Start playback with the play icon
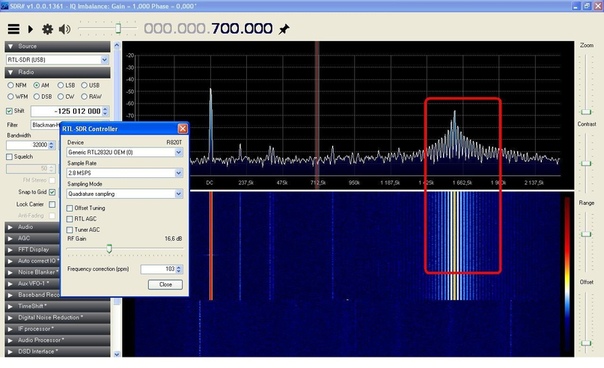Viewport: 604px width, 368px height. coord(30,29)
